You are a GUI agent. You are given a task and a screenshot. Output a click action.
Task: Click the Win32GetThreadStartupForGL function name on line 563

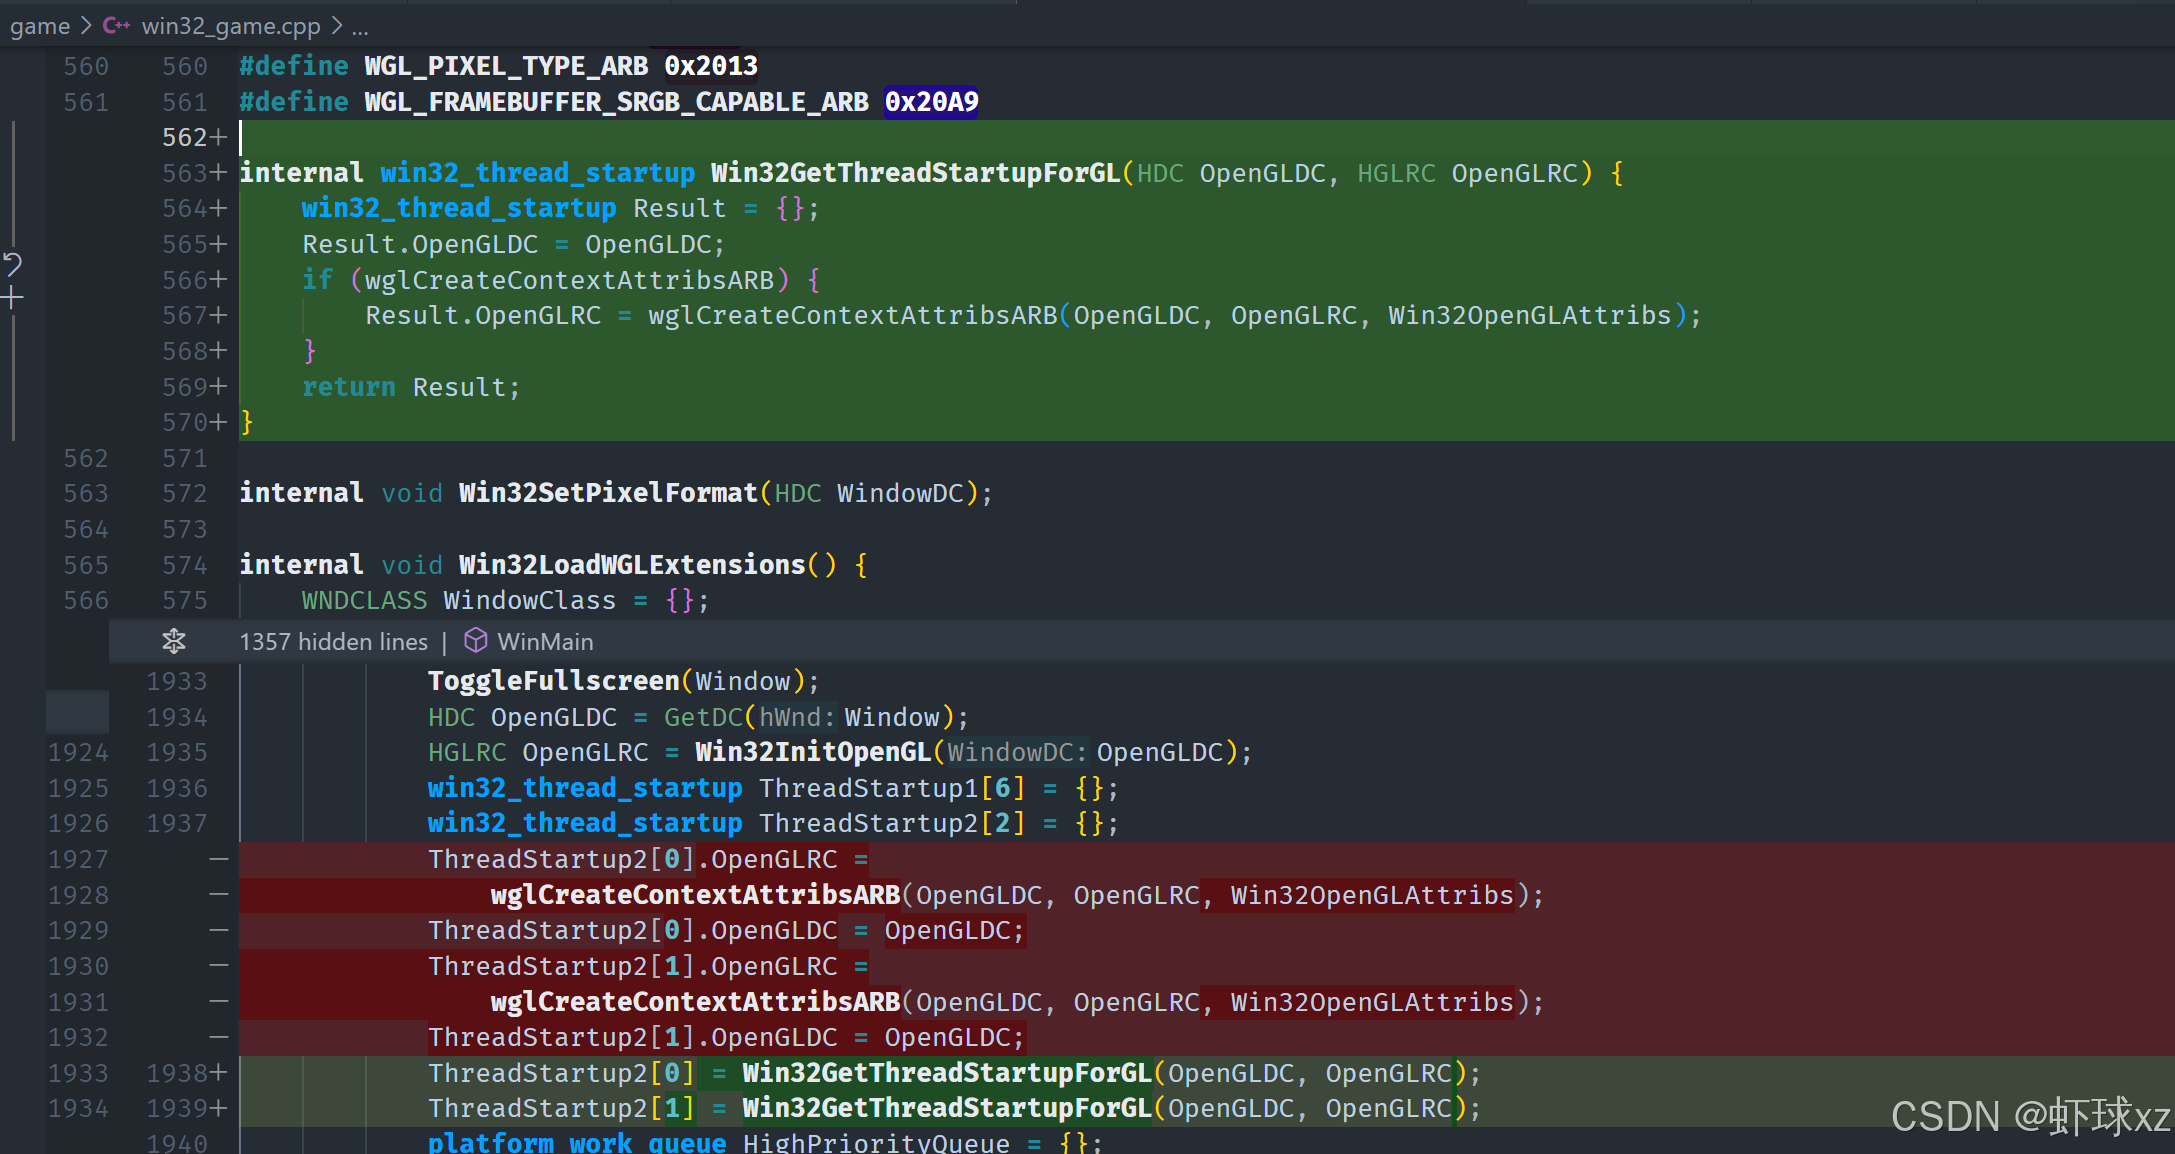point(915,173)
